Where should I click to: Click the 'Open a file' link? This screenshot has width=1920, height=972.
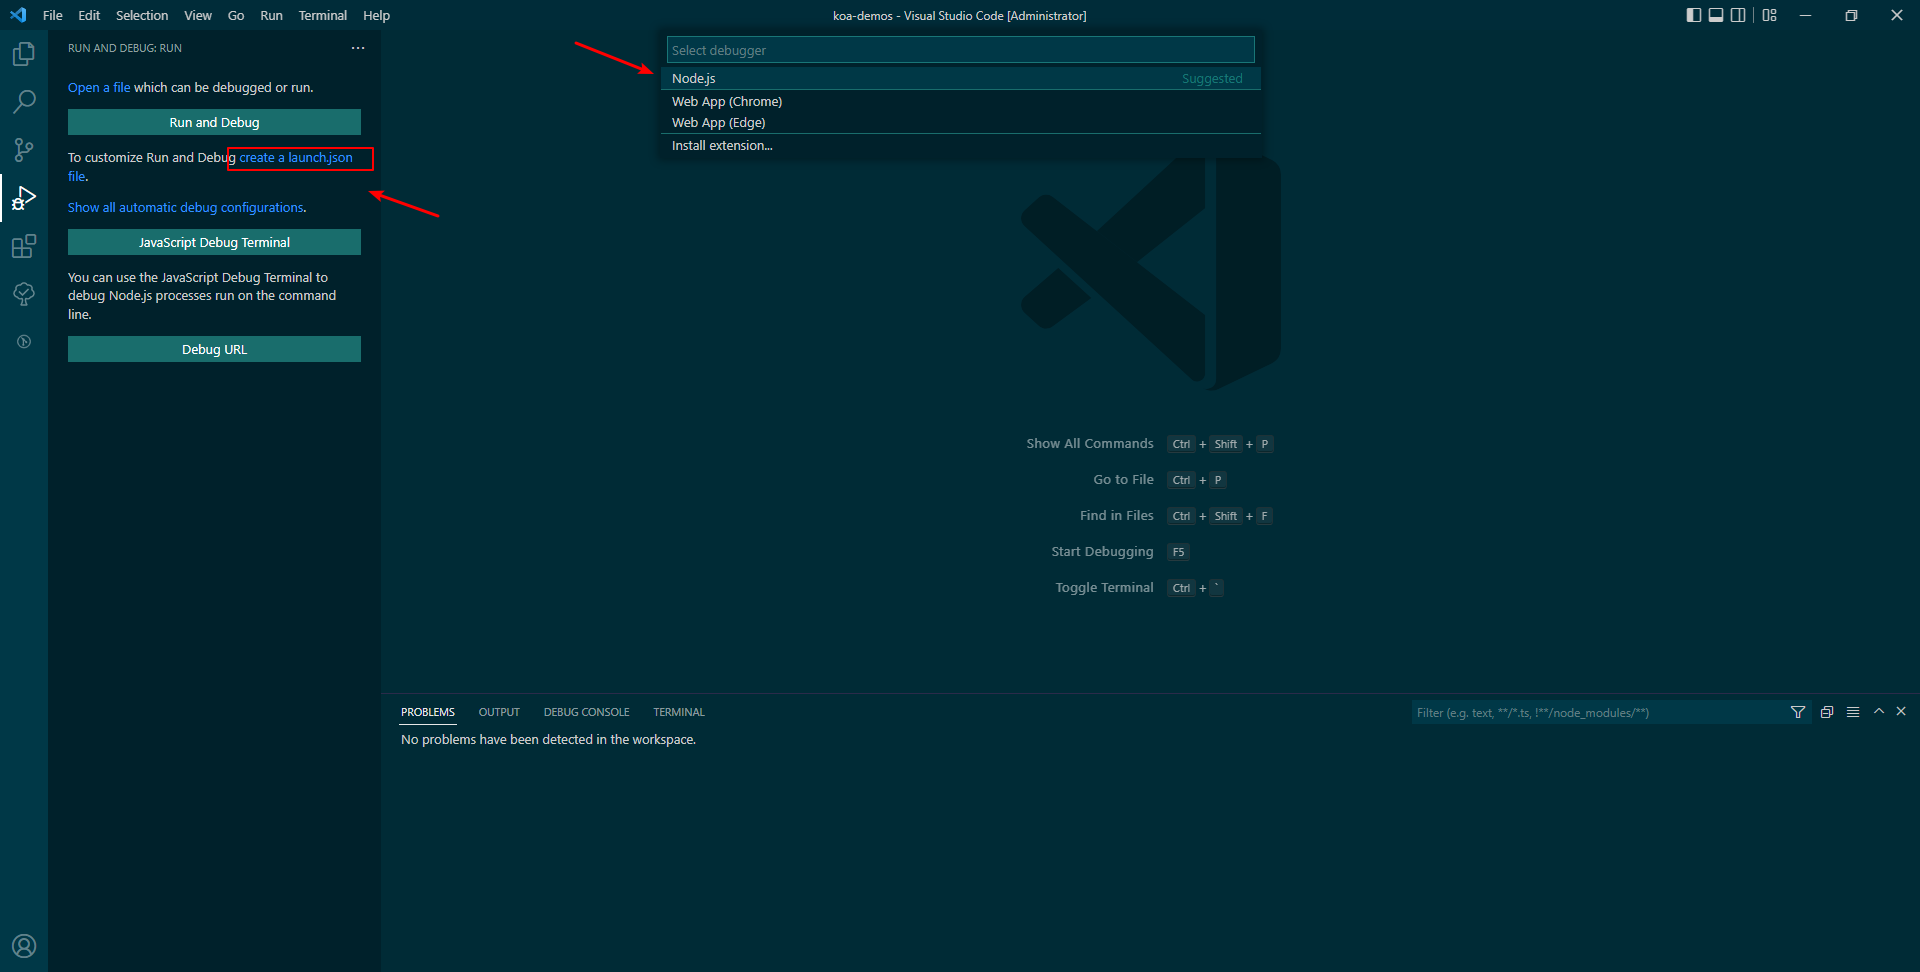coord(99,88)
